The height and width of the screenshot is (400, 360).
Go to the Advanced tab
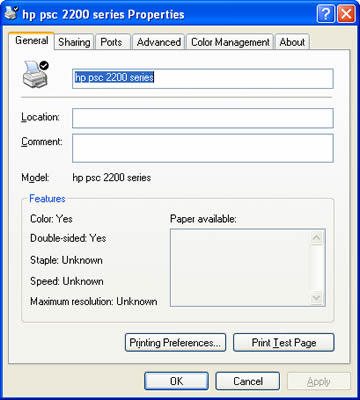[159, 42]
